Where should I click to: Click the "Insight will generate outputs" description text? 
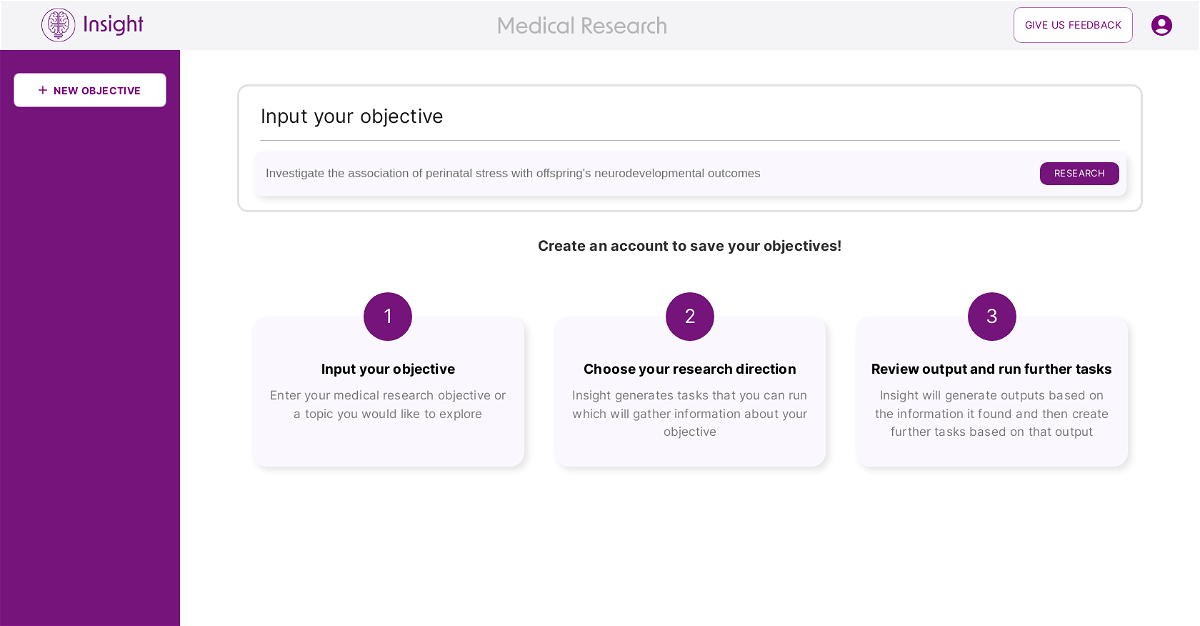991,413
